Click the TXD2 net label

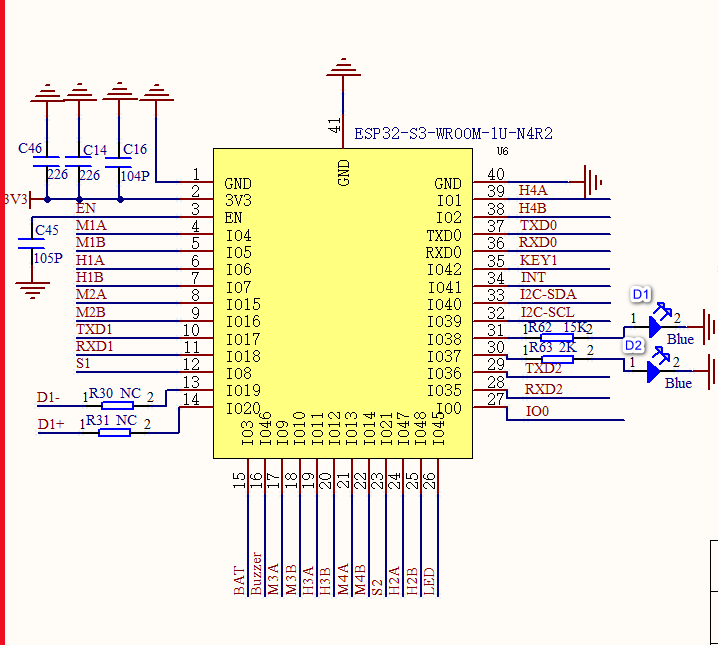pos(543,368)
